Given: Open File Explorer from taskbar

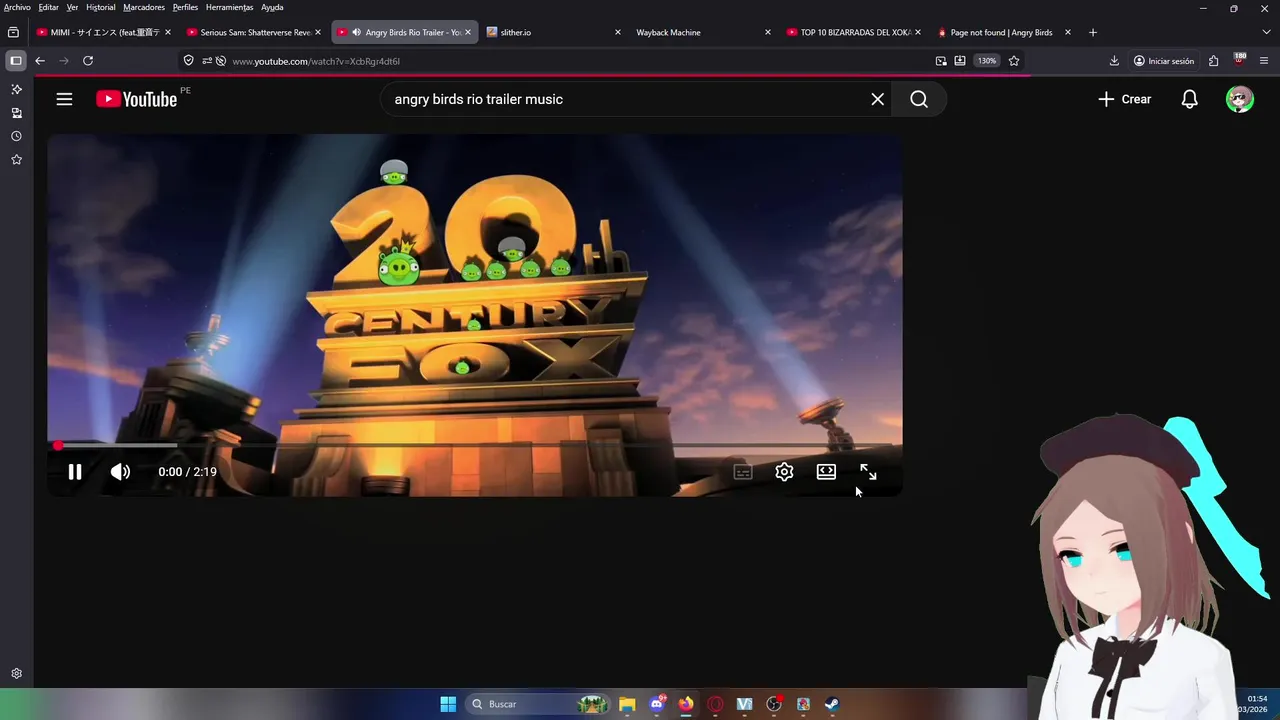Looking at the screenshot, I should (627, 704).
